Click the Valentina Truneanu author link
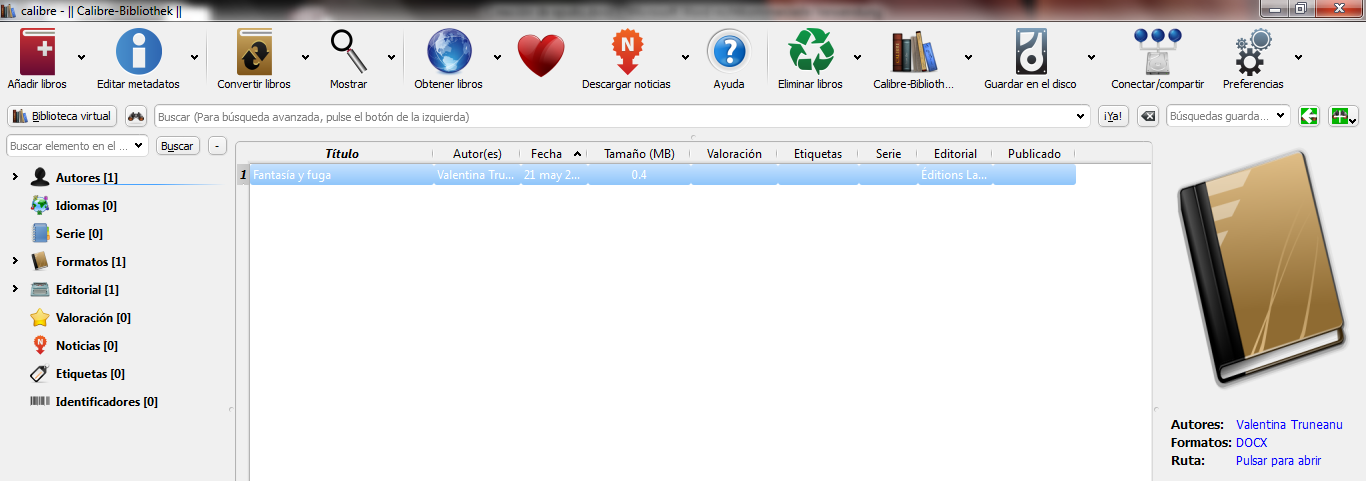 [x=1288, y=425]
